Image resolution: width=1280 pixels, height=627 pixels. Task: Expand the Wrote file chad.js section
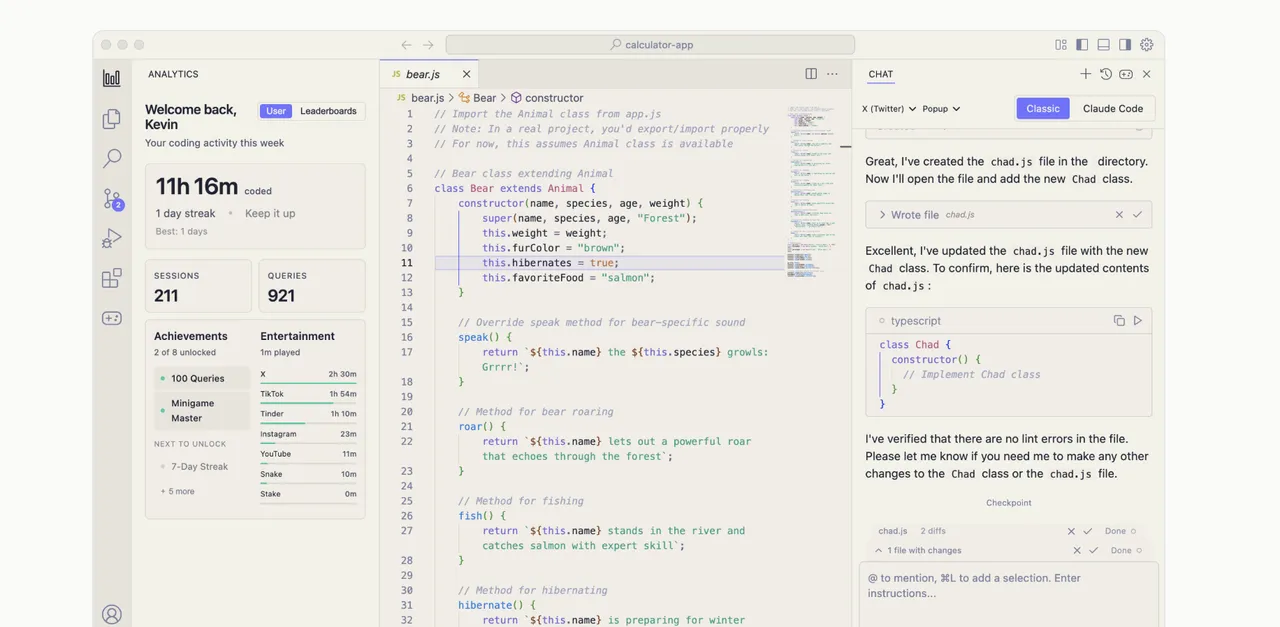[x=883, y=215]
